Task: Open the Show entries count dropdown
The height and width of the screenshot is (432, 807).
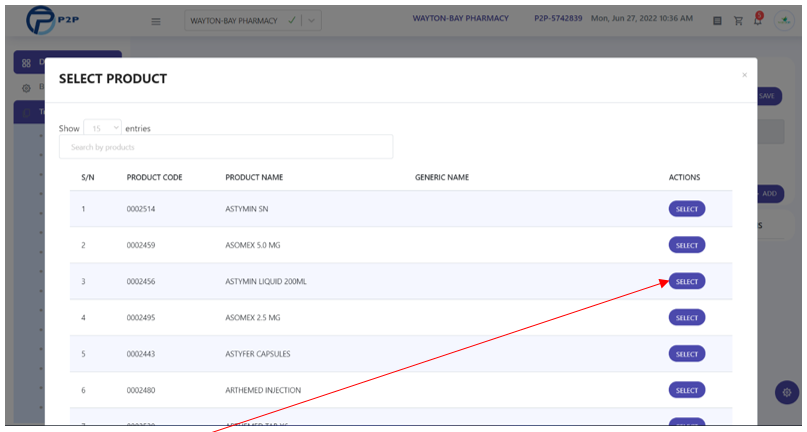Action: pyautogui.click(x=102, y=128)
